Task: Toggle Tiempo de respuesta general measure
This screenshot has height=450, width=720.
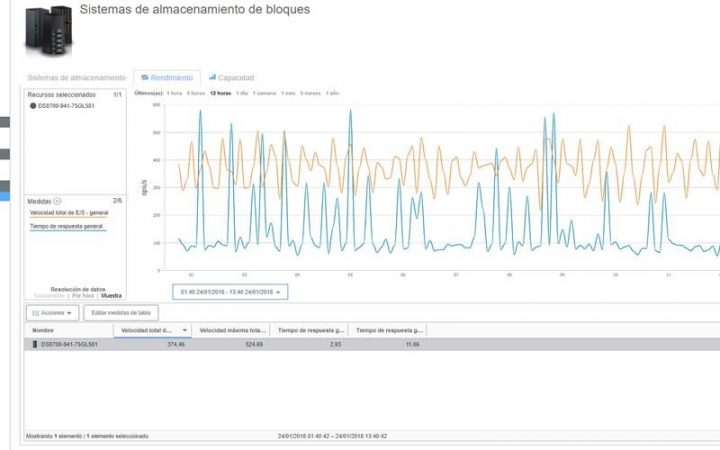Action: click(67, 226)
